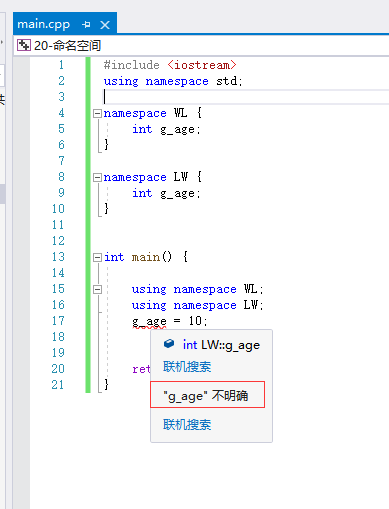Click the first 联机搜索 link under LW::g_age

[x=187, y=367]
